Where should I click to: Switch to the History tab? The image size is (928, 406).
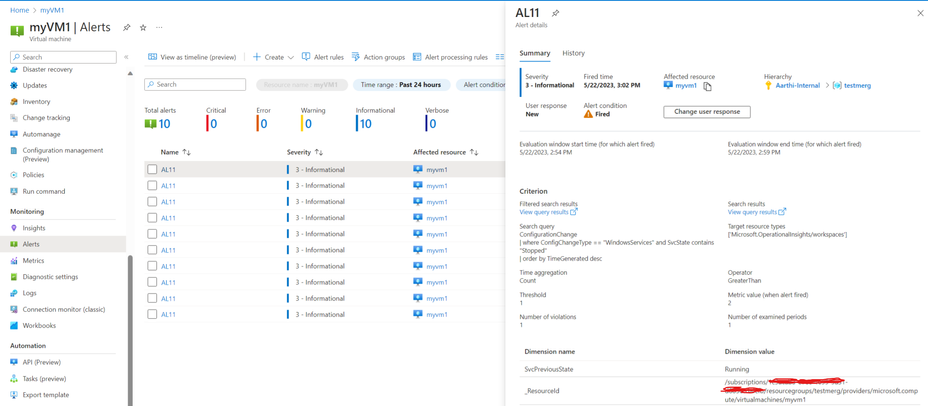tap(573, 53)
